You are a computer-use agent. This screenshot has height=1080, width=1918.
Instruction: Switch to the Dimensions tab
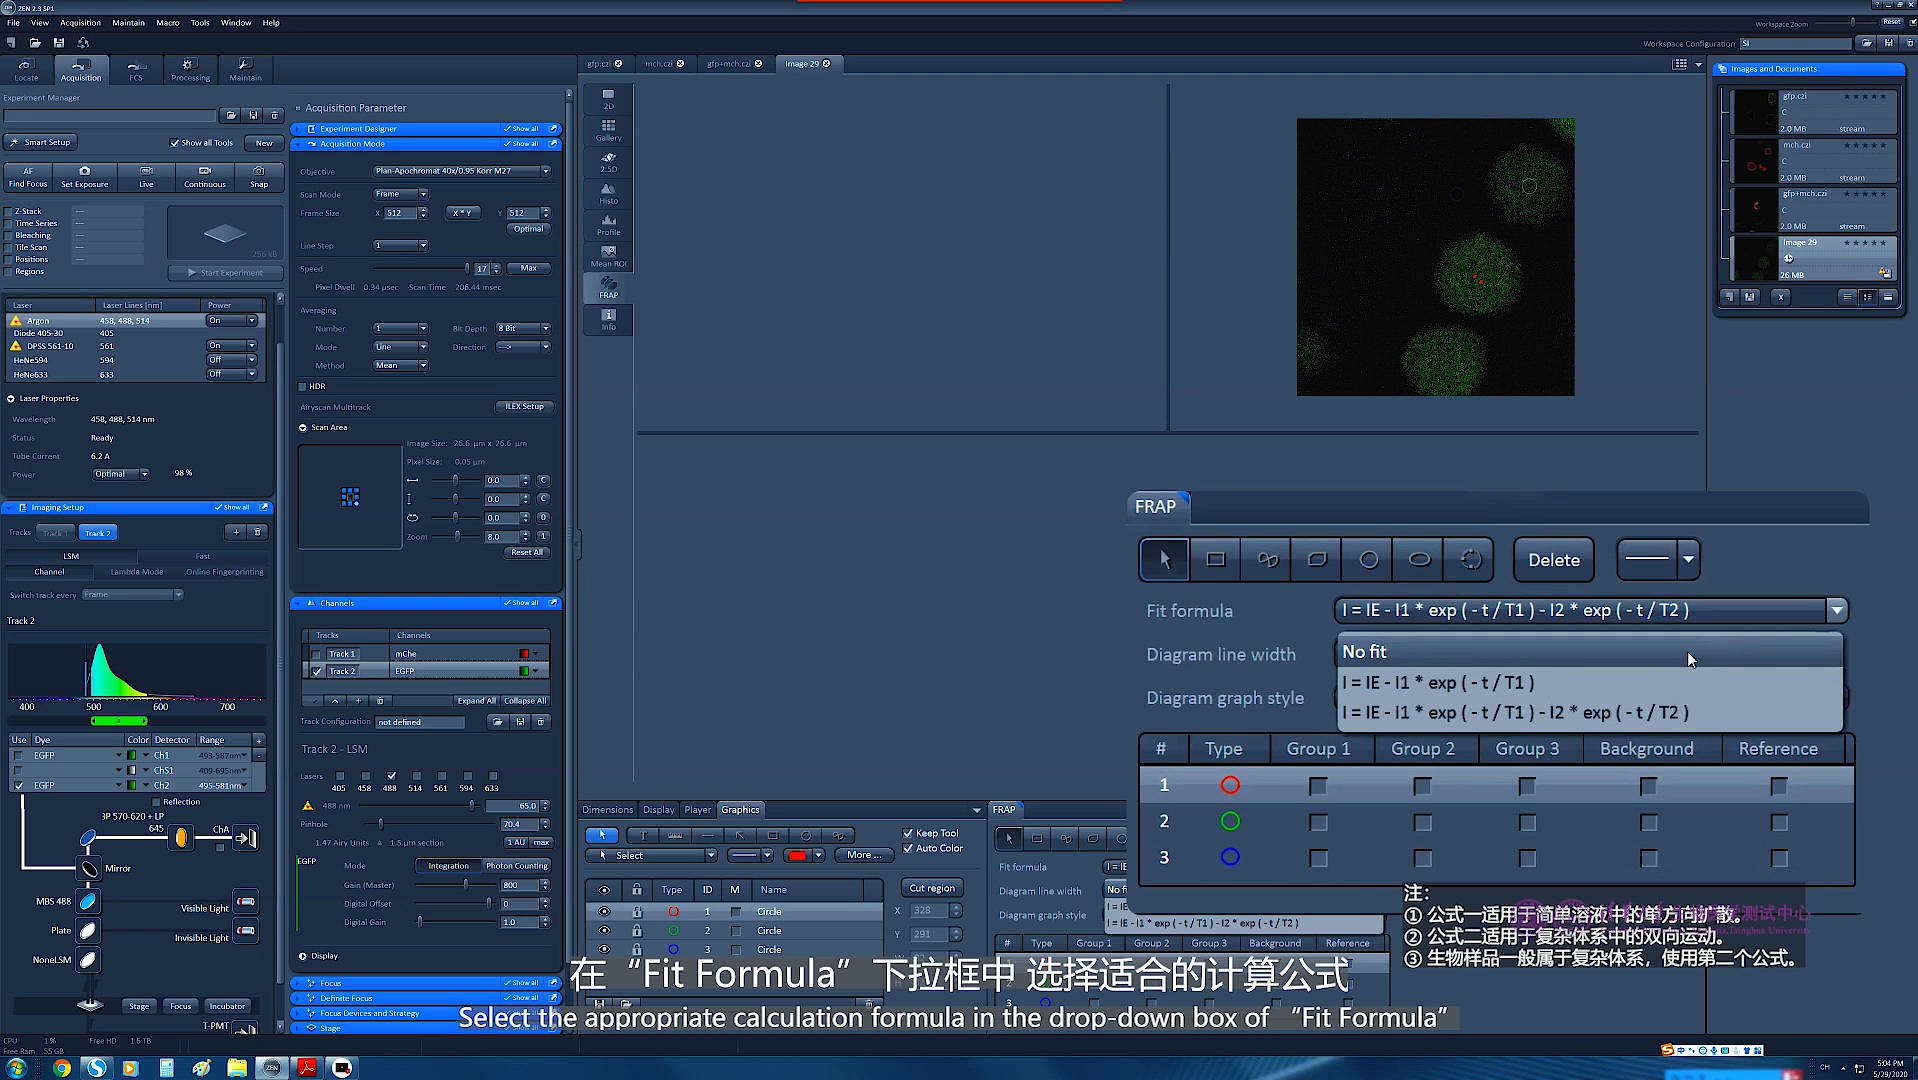click(607, 810)
